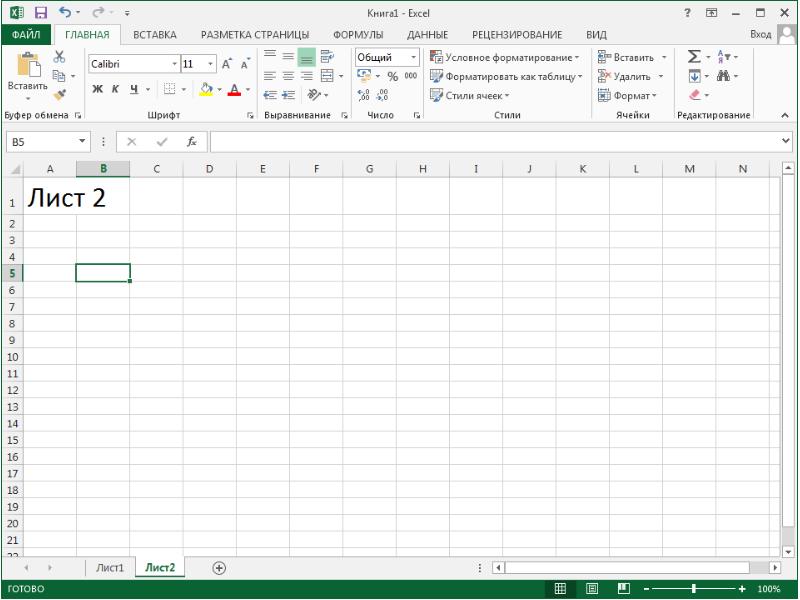Image resolution: width=800 pixels, height=600 pixels.
Task: Click the Insert Function fx icon
Action: click(x=191, y=142)
